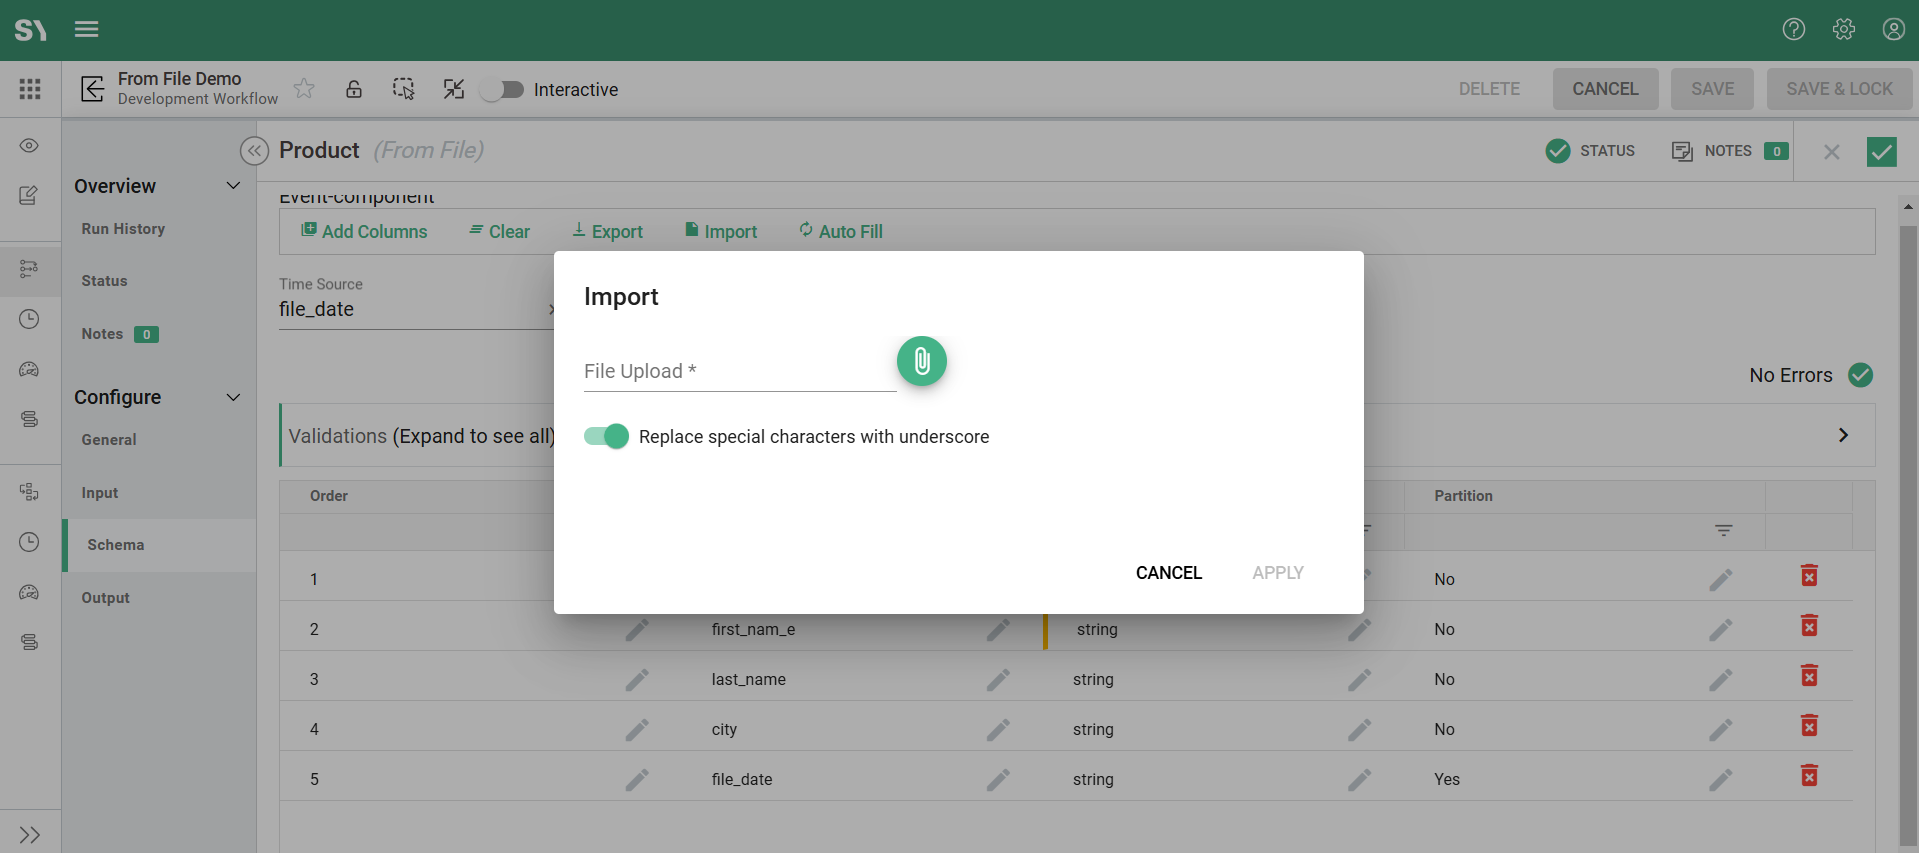Delete row 3 with red trash icon
The width and height of the screenshot is (1919, 853).
(1809, 677)
